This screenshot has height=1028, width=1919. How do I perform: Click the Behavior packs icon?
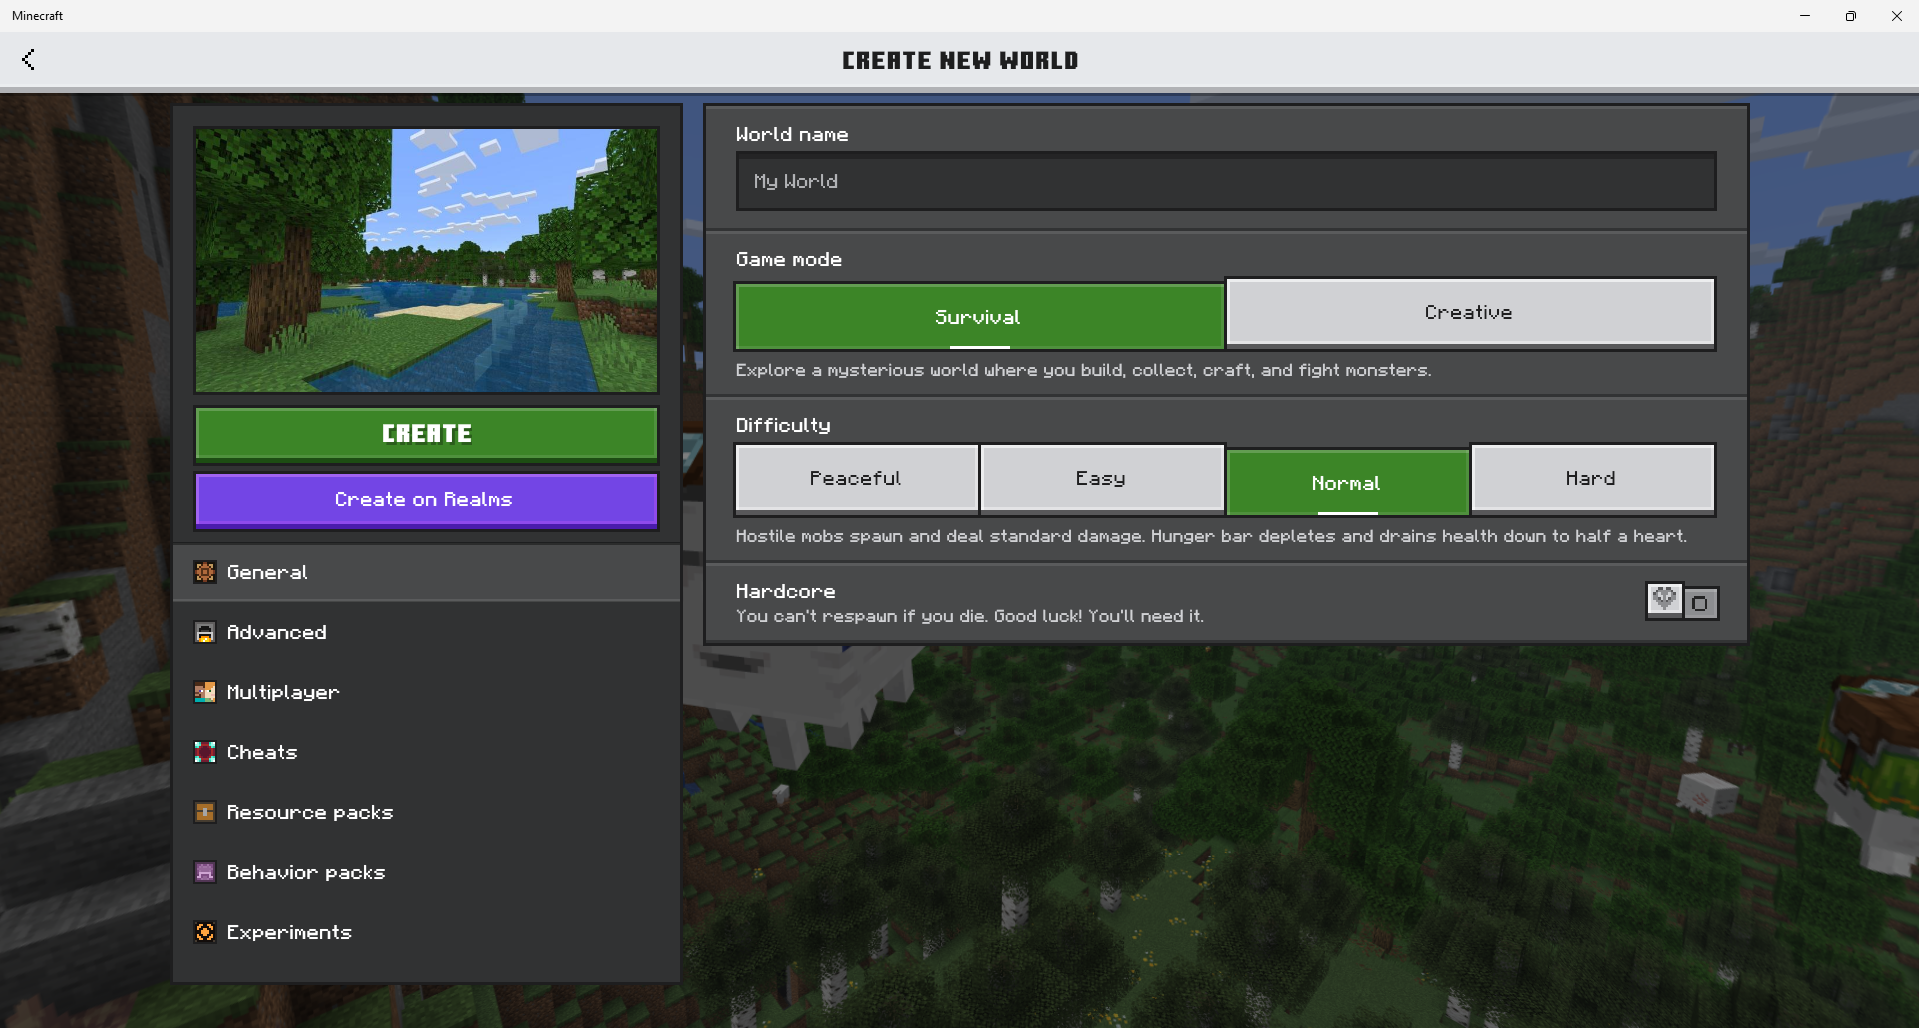click(x=205, y=872)
